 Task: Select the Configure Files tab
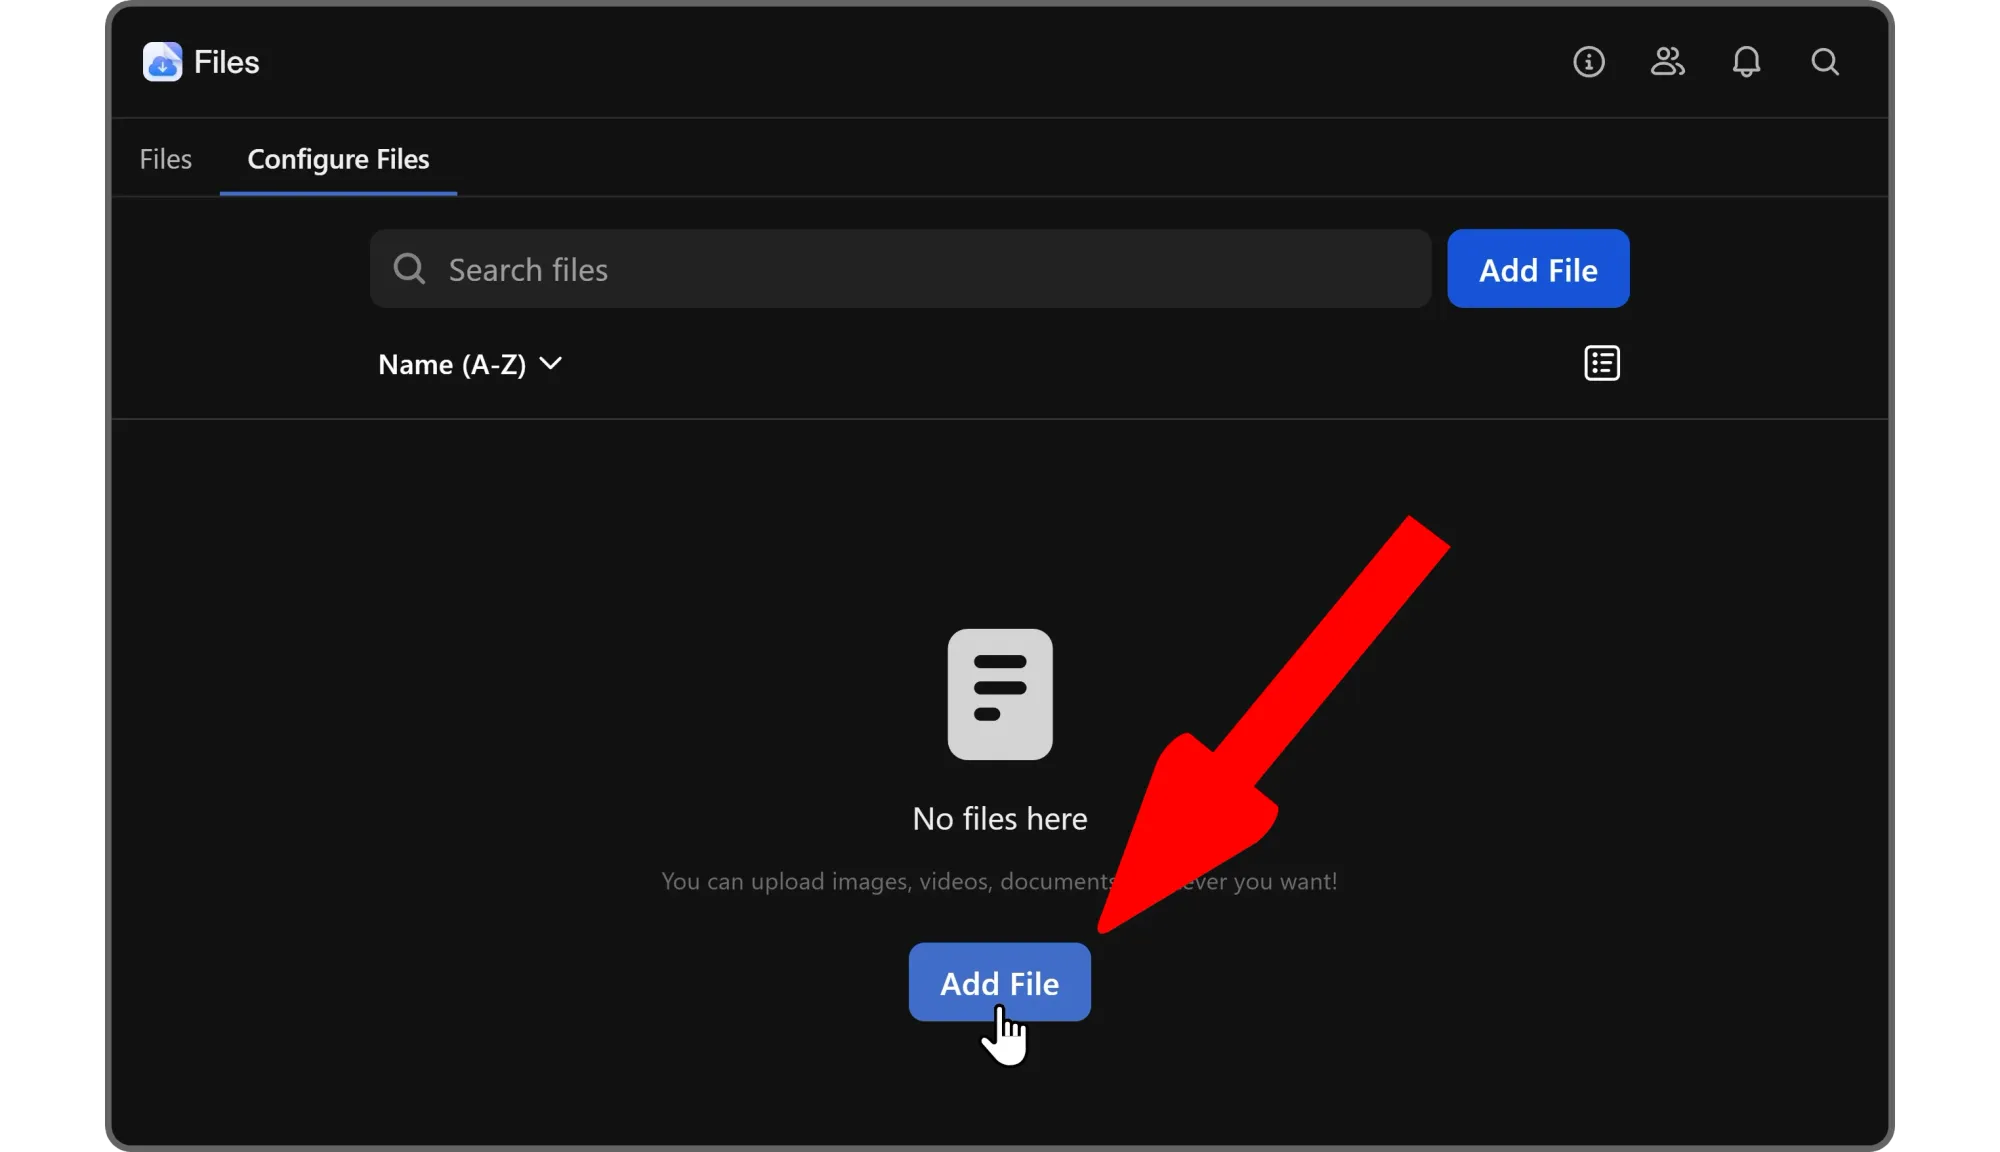(338, 159)
